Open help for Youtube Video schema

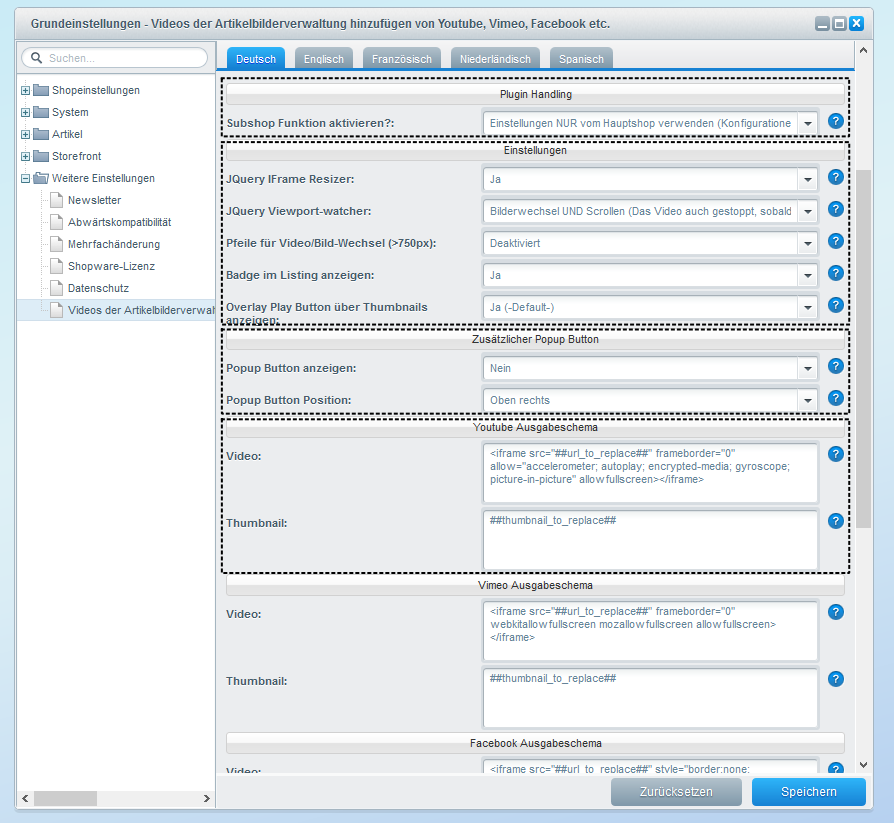click(x=835, y=454)
